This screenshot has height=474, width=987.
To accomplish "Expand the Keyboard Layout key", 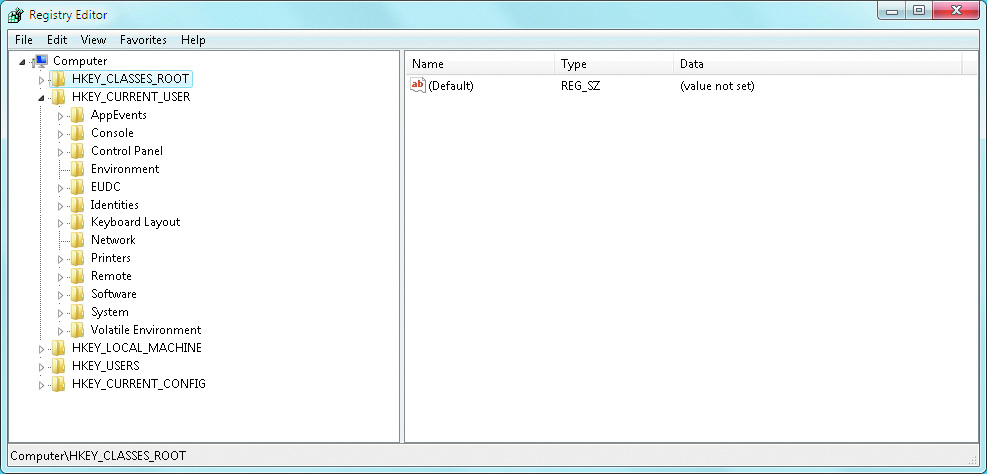I will [x=60, y=223].
